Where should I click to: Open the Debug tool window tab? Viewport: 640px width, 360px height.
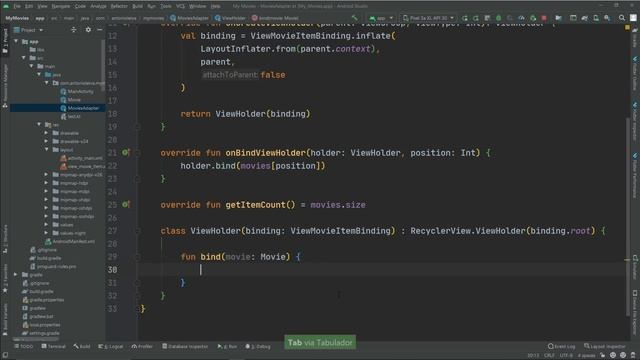tap(258, 346)
